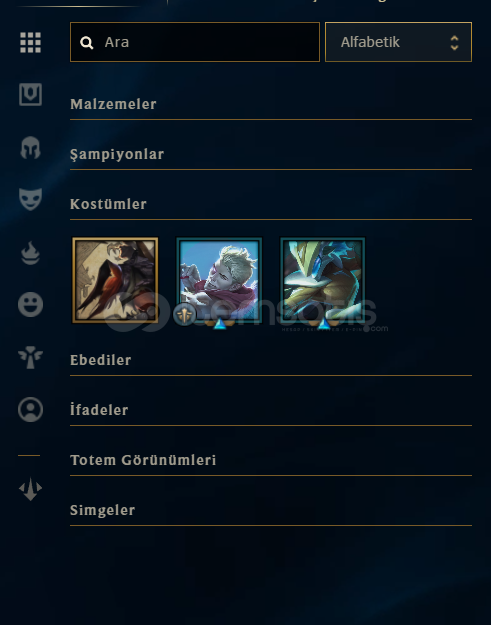Select the summoner icons profile filter

30,409
